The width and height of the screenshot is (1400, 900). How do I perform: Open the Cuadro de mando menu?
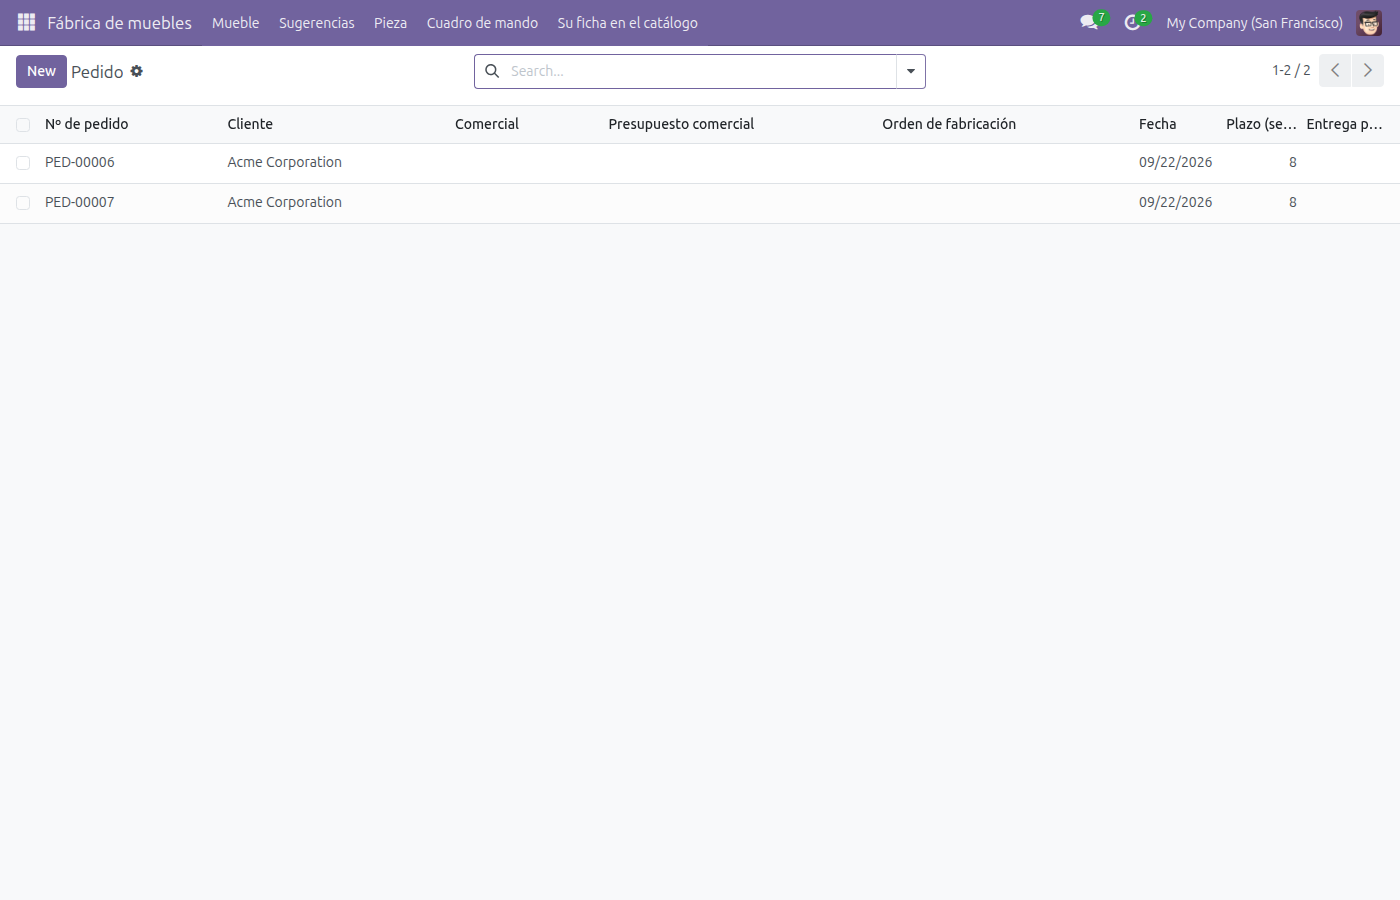tap(482, 23)
